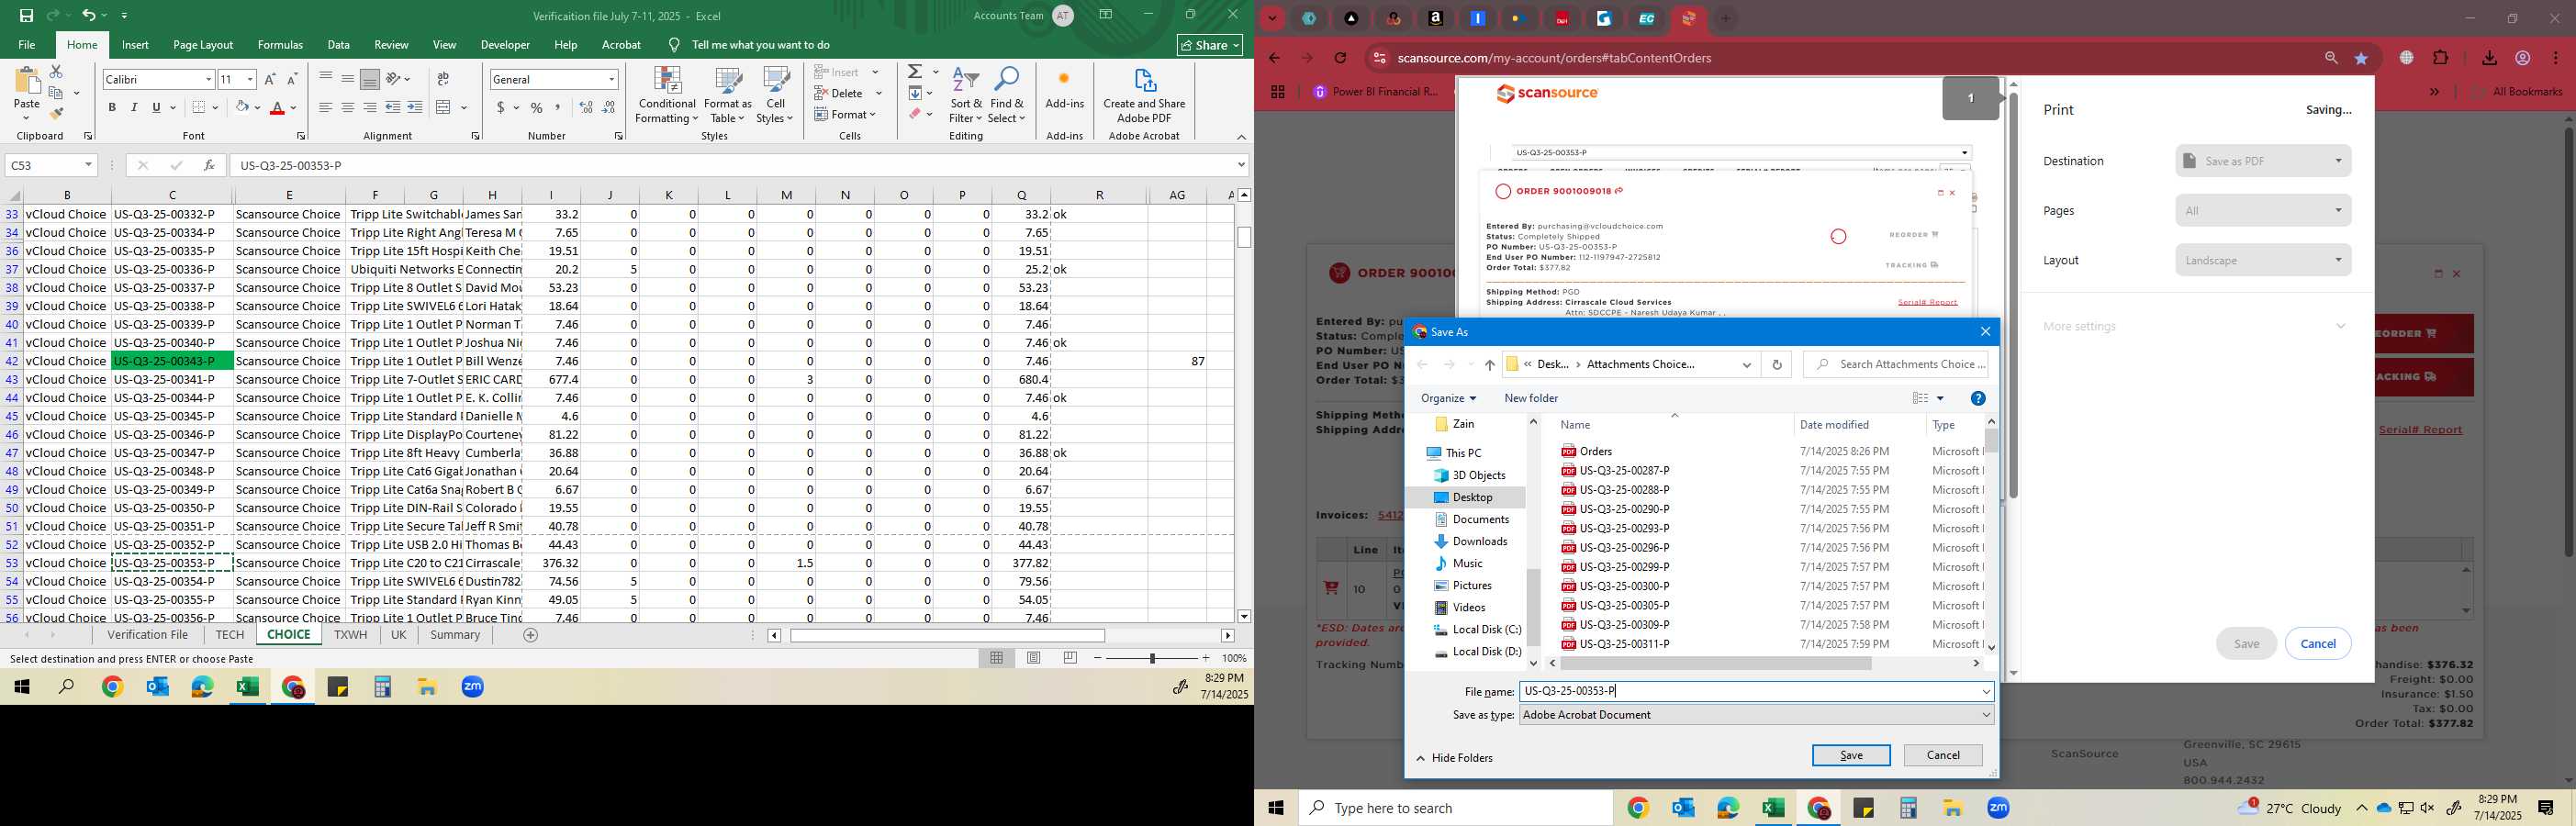The height and width of the screenshot is (826, 2576).
Task: Open the Formulas ribbon tab
Action: click(x=280, y=45)
